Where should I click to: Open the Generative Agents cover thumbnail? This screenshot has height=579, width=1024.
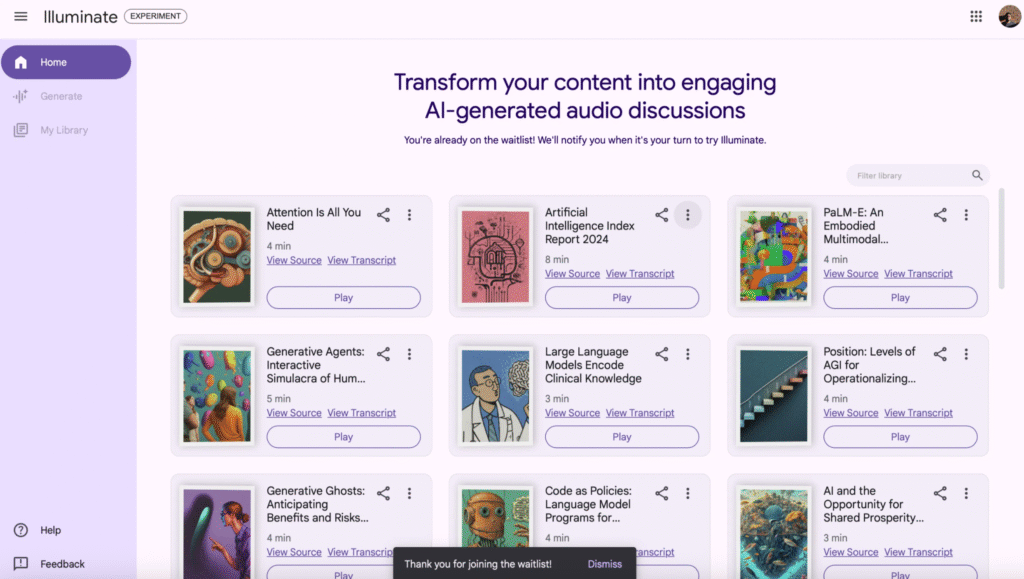217,396
